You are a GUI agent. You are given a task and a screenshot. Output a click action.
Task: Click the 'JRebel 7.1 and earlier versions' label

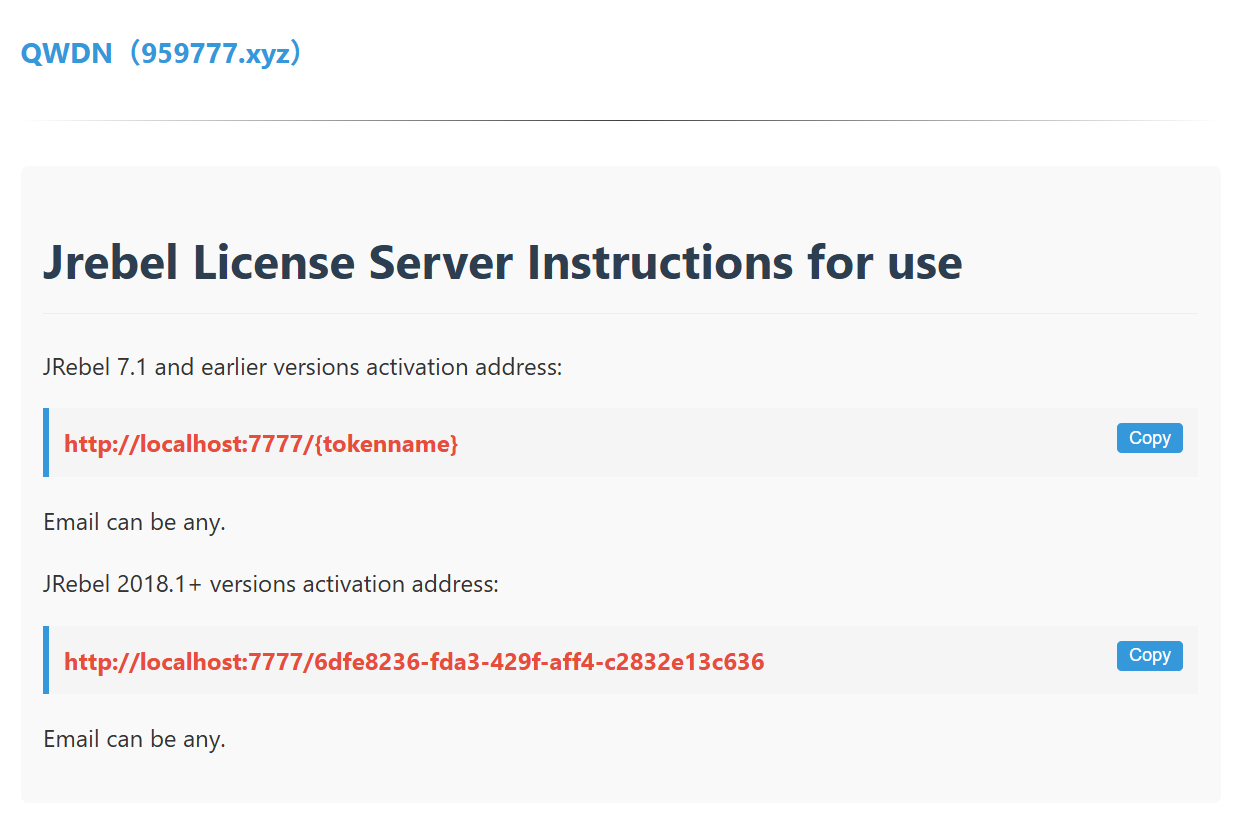coord(302,367)
